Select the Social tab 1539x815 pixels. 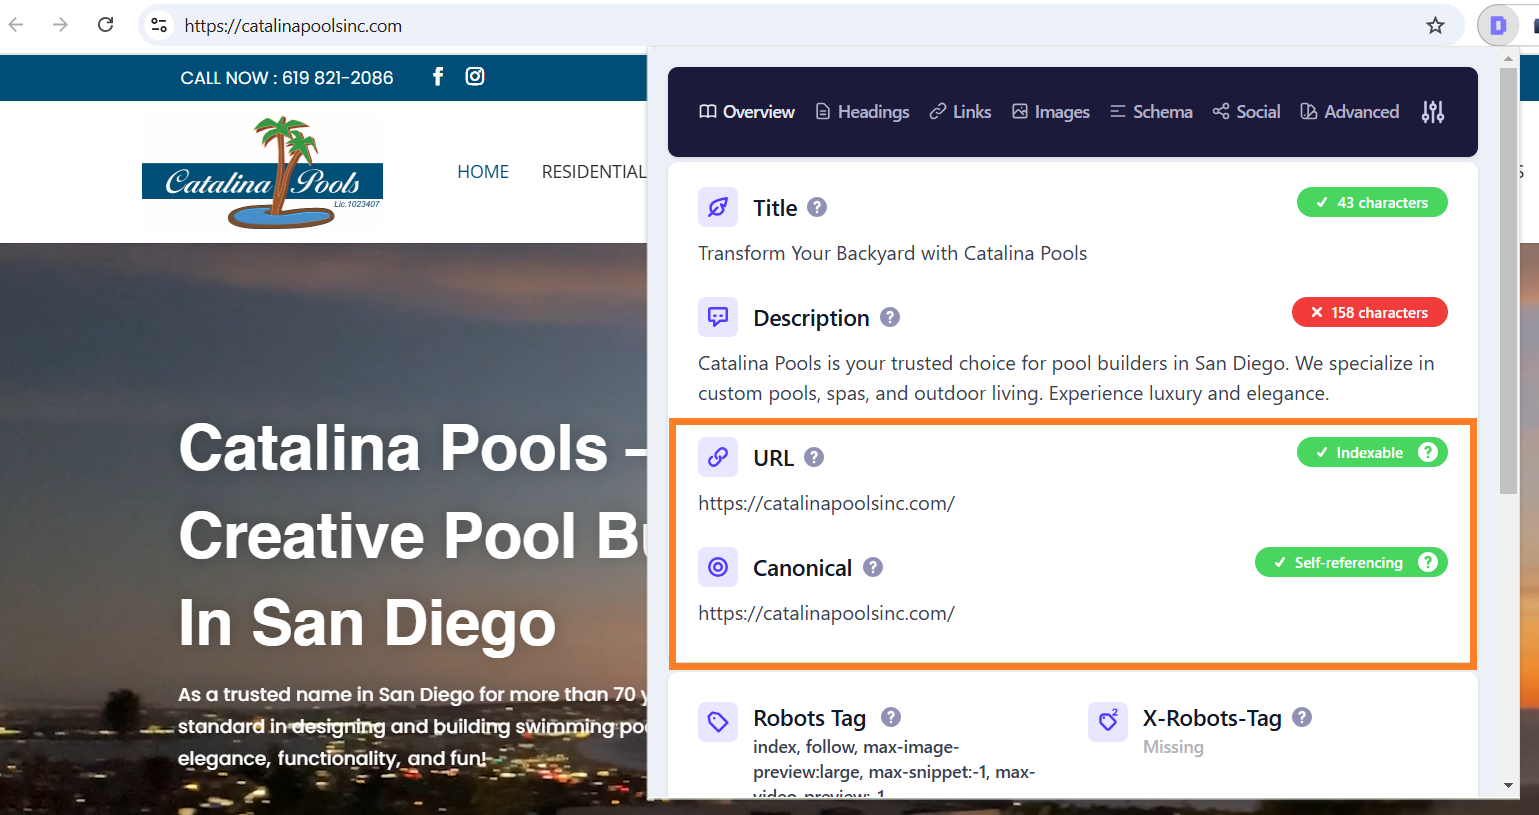pos(1246,112)
